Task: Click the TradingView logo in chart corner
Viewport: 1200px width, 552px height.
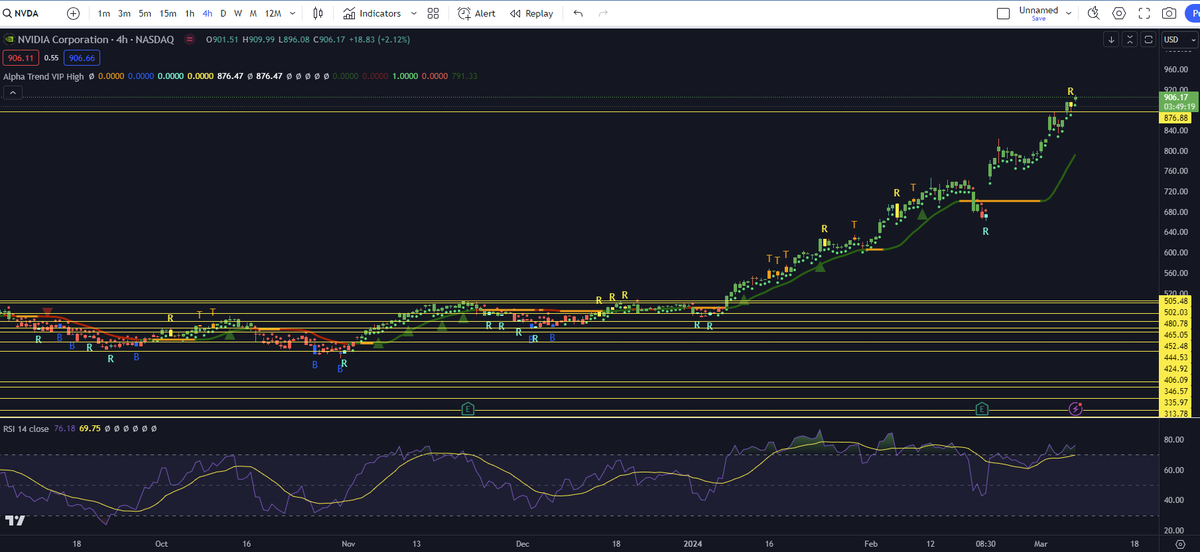Action: (x=15, y=521)
